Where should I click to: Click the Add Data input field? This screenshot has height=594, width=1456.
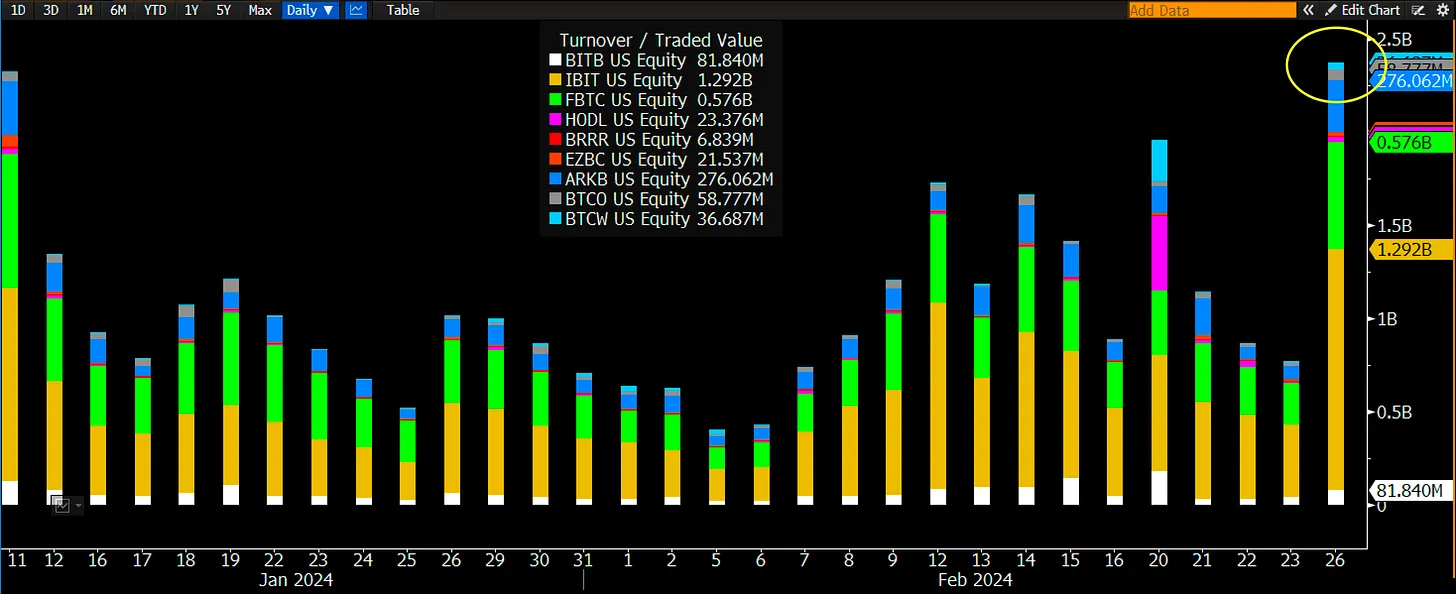(x=1210, y=10)
